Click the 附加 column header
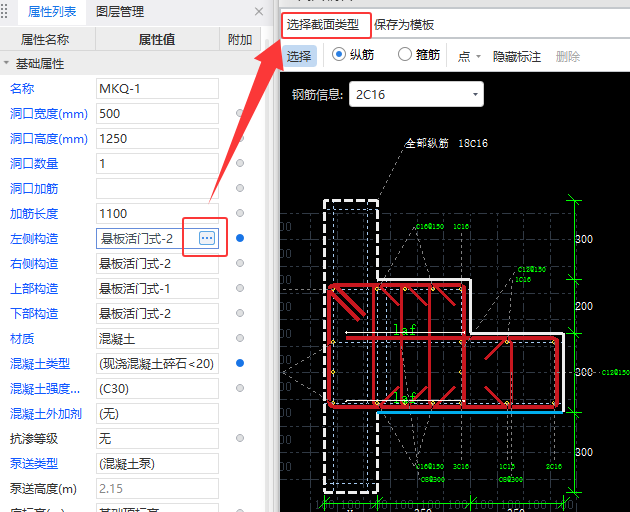 coord(240,39)
